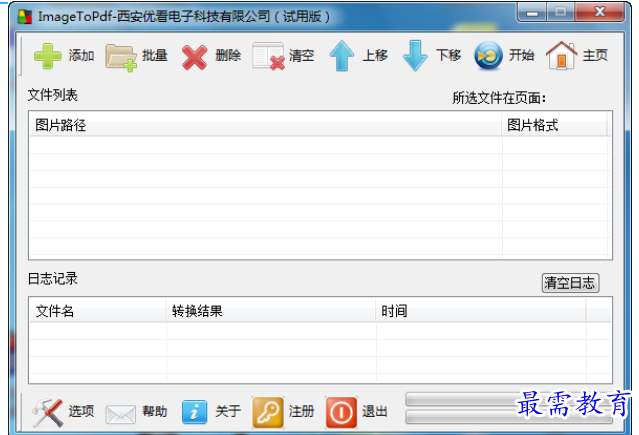Screen dimensions: 639x435
Task: Start conversion with 开始 icon
Action: 488,56
